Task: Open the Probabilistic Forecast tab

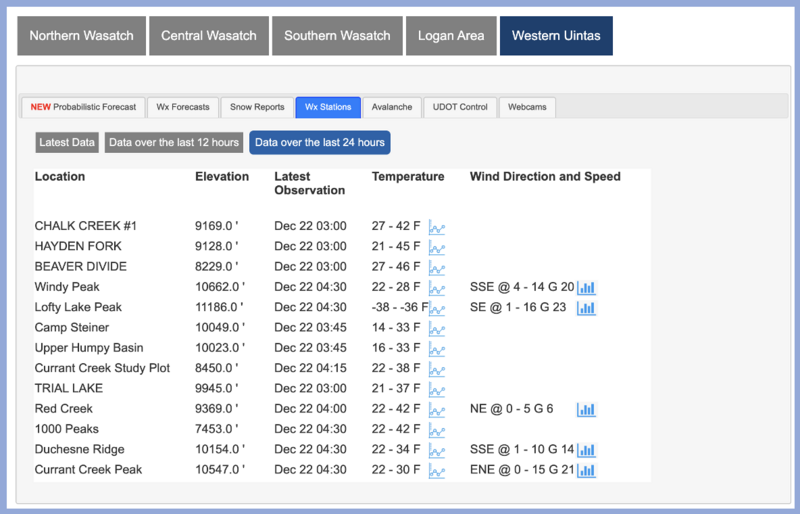Action: click(x=83, y=107)
